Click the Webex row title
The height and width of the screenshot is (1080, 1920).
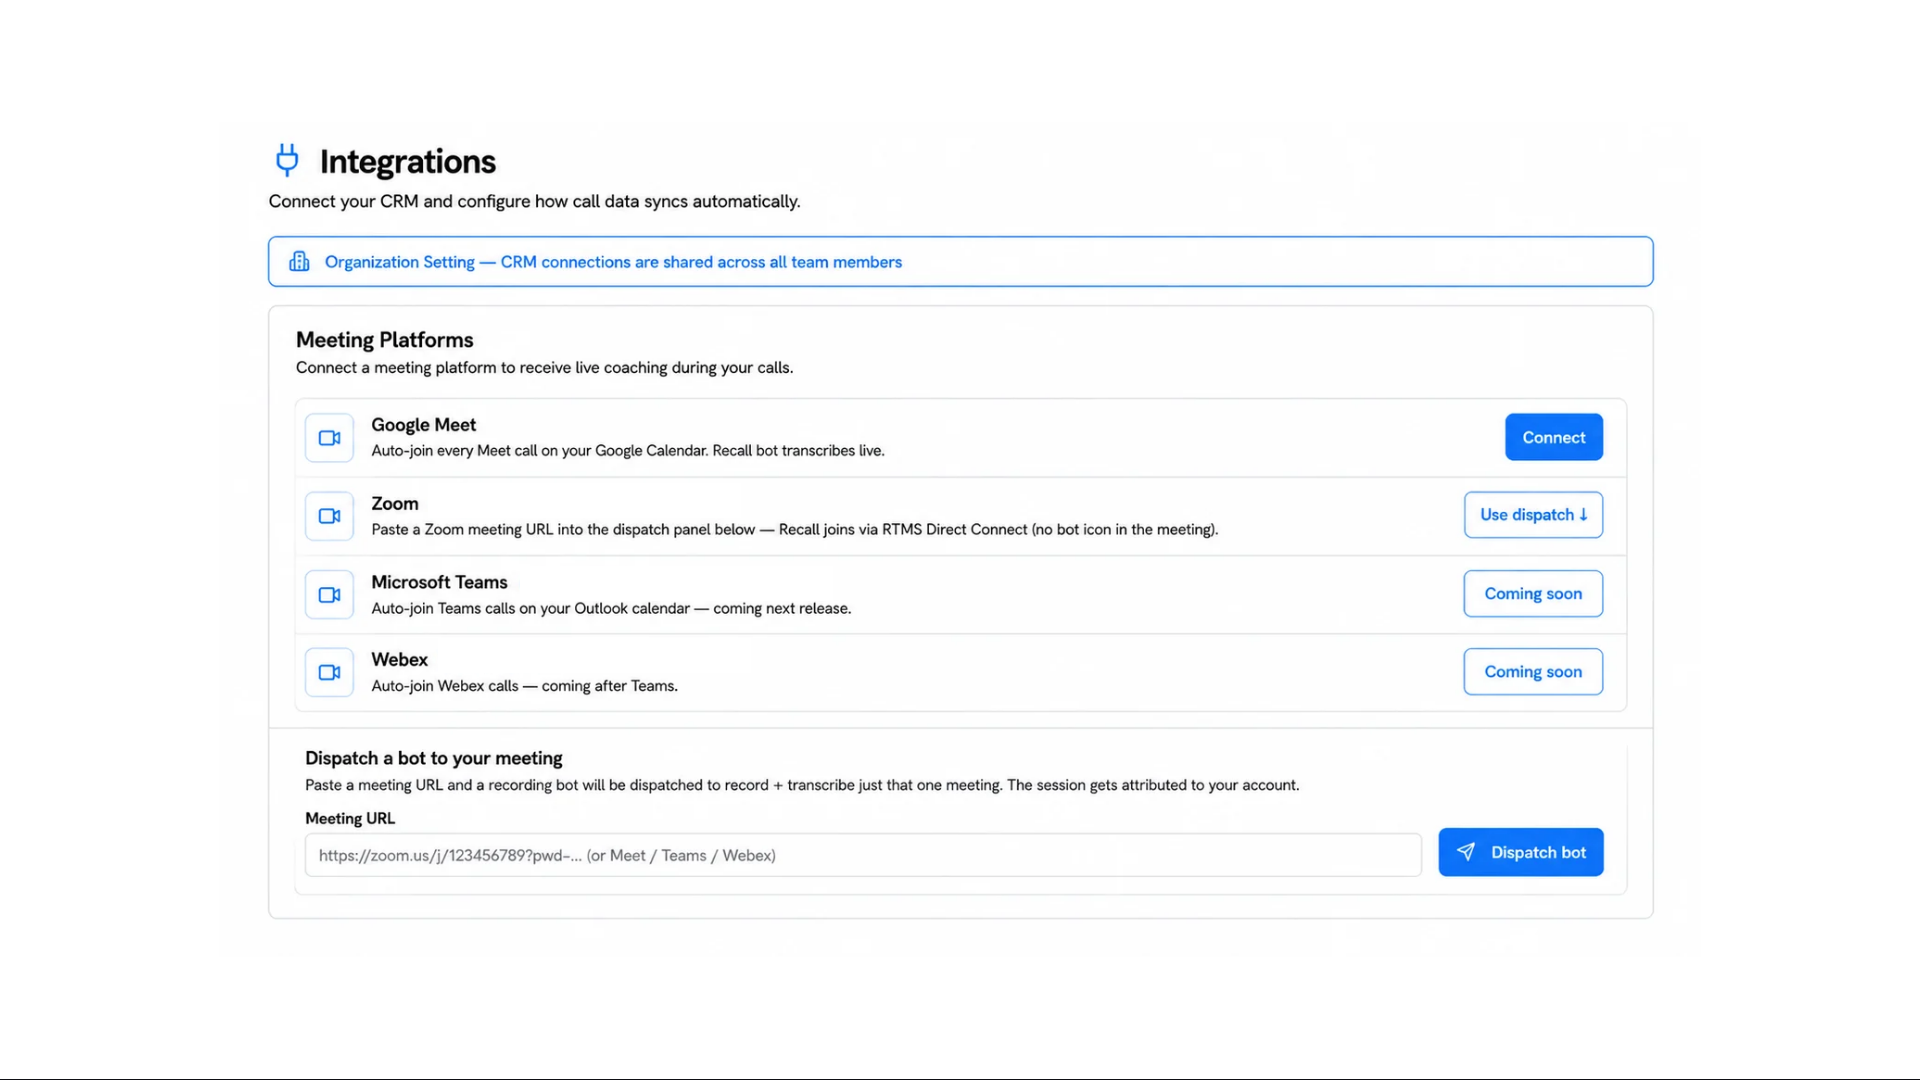pos(399,660)
